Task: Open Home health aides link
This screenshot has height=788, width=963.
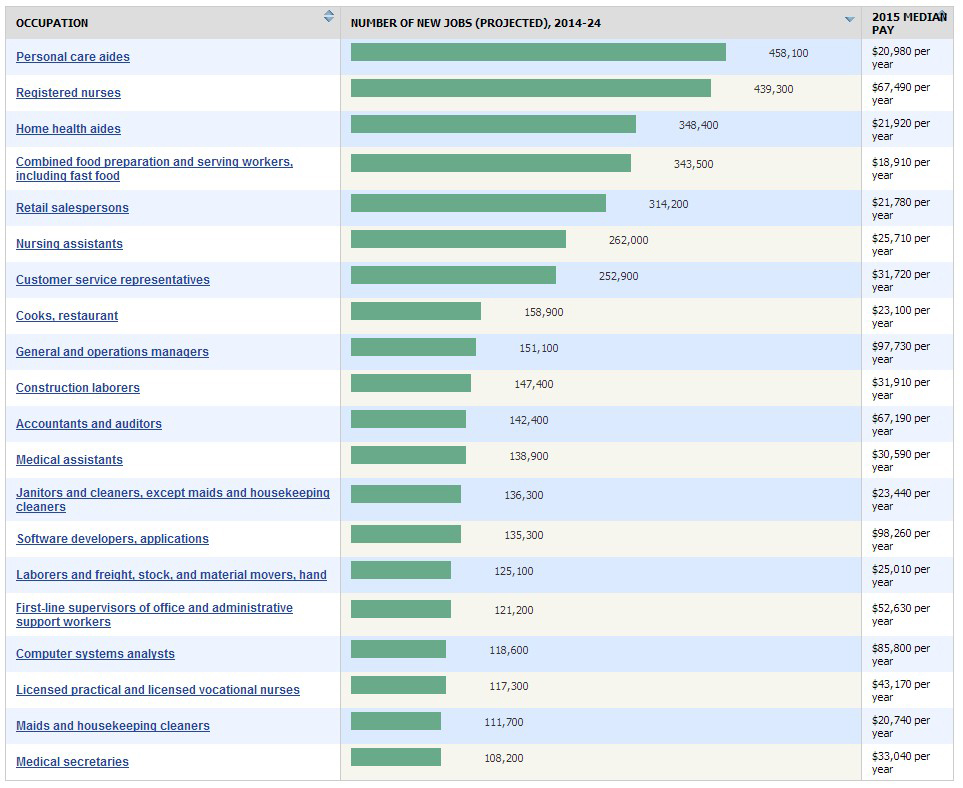Action: tap(68, 129)
